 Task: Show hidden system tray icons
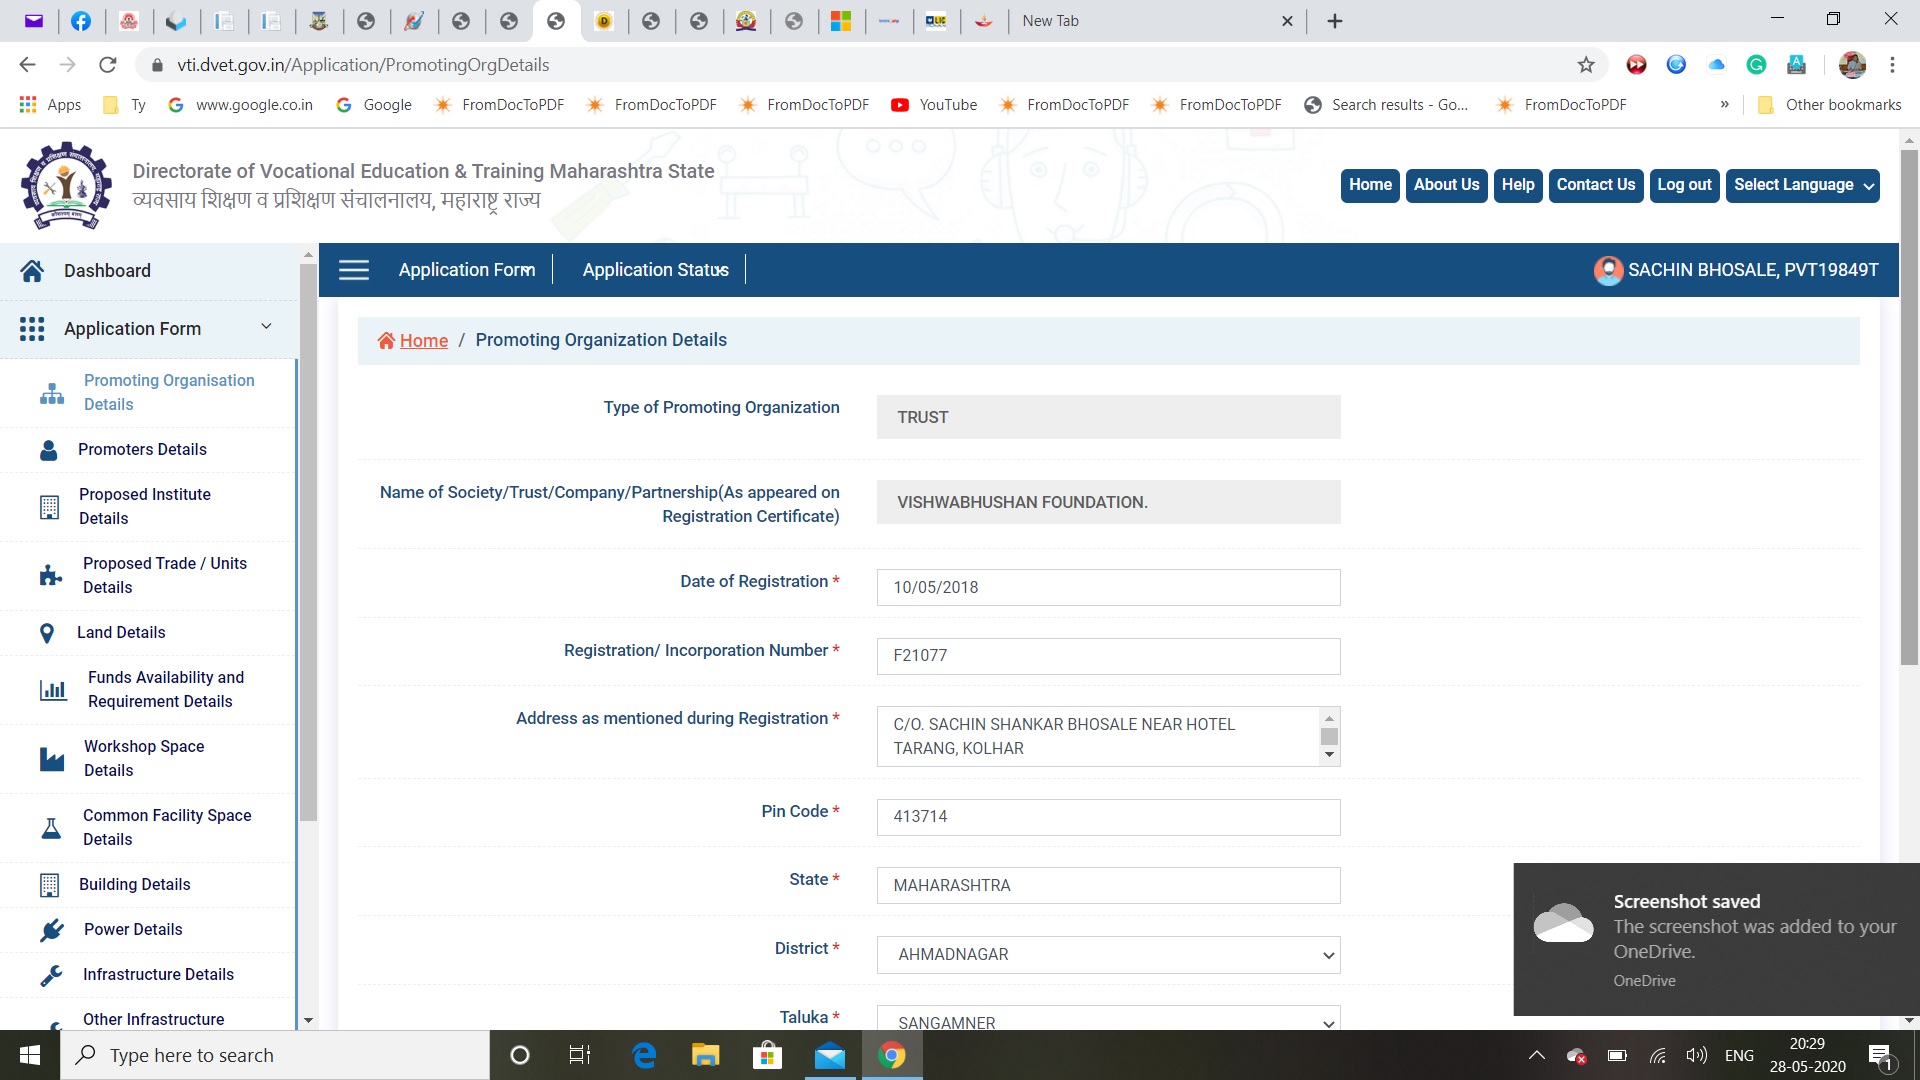point(1537,1055)
